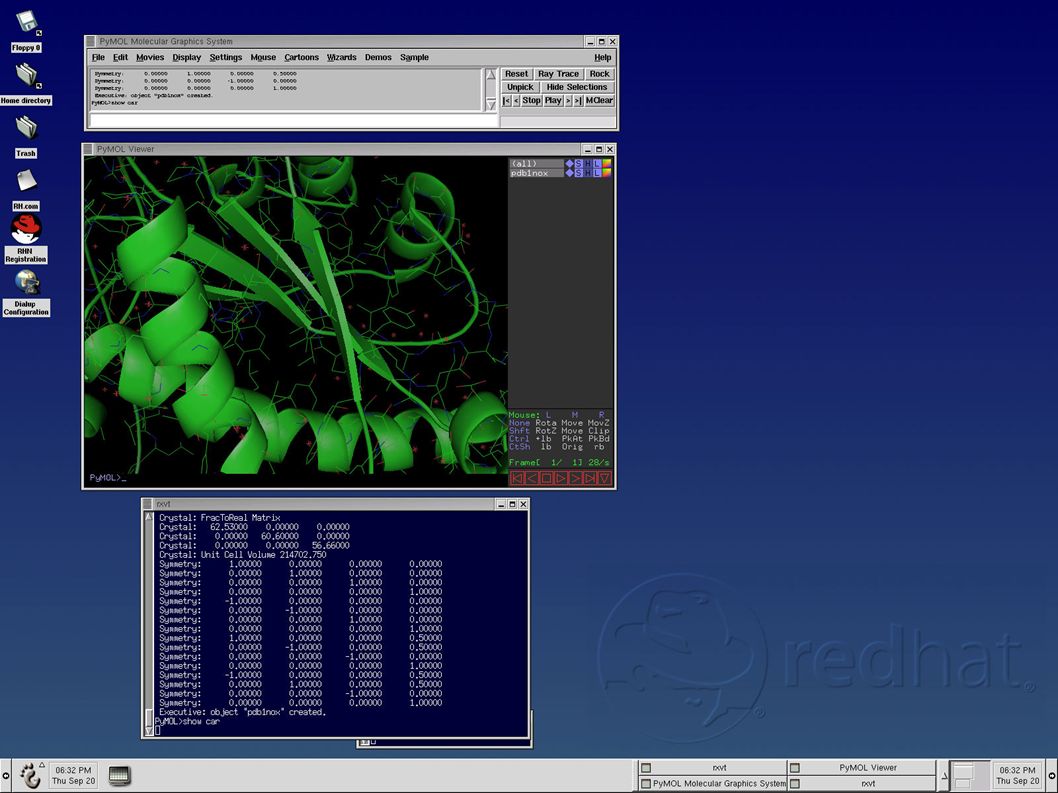The width and height of the screenshot is (1058, 793).
Task: Click the Play button
Action: point(553,101)
